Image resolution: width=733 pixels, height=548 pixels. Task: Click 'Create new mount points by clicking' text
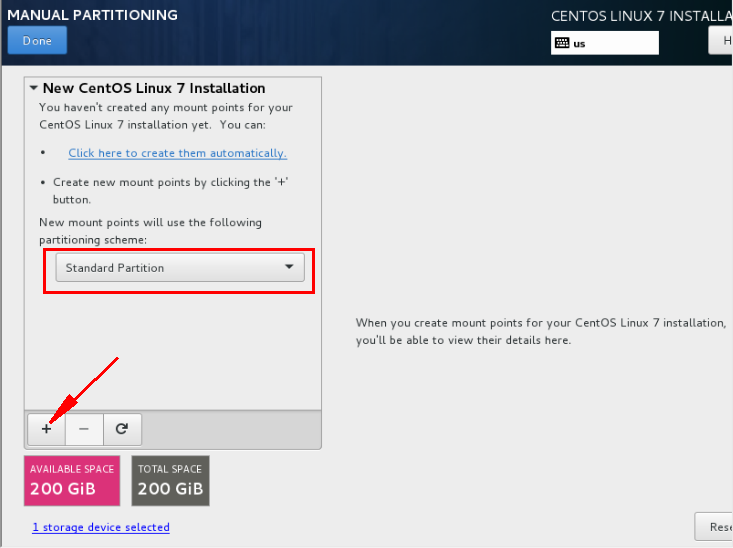pyautogui.click(x=171, y=191)
